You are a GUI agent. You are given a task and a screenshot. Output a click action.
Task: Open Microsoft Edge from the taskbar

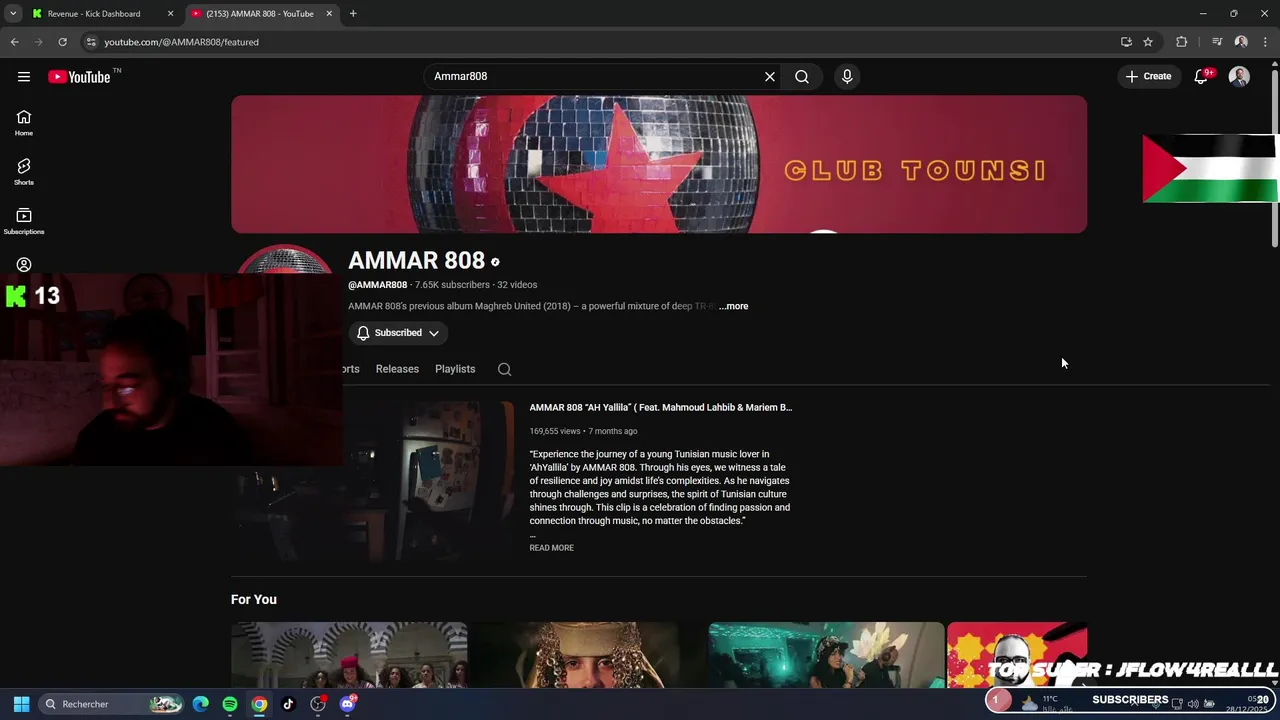[201, 704]
